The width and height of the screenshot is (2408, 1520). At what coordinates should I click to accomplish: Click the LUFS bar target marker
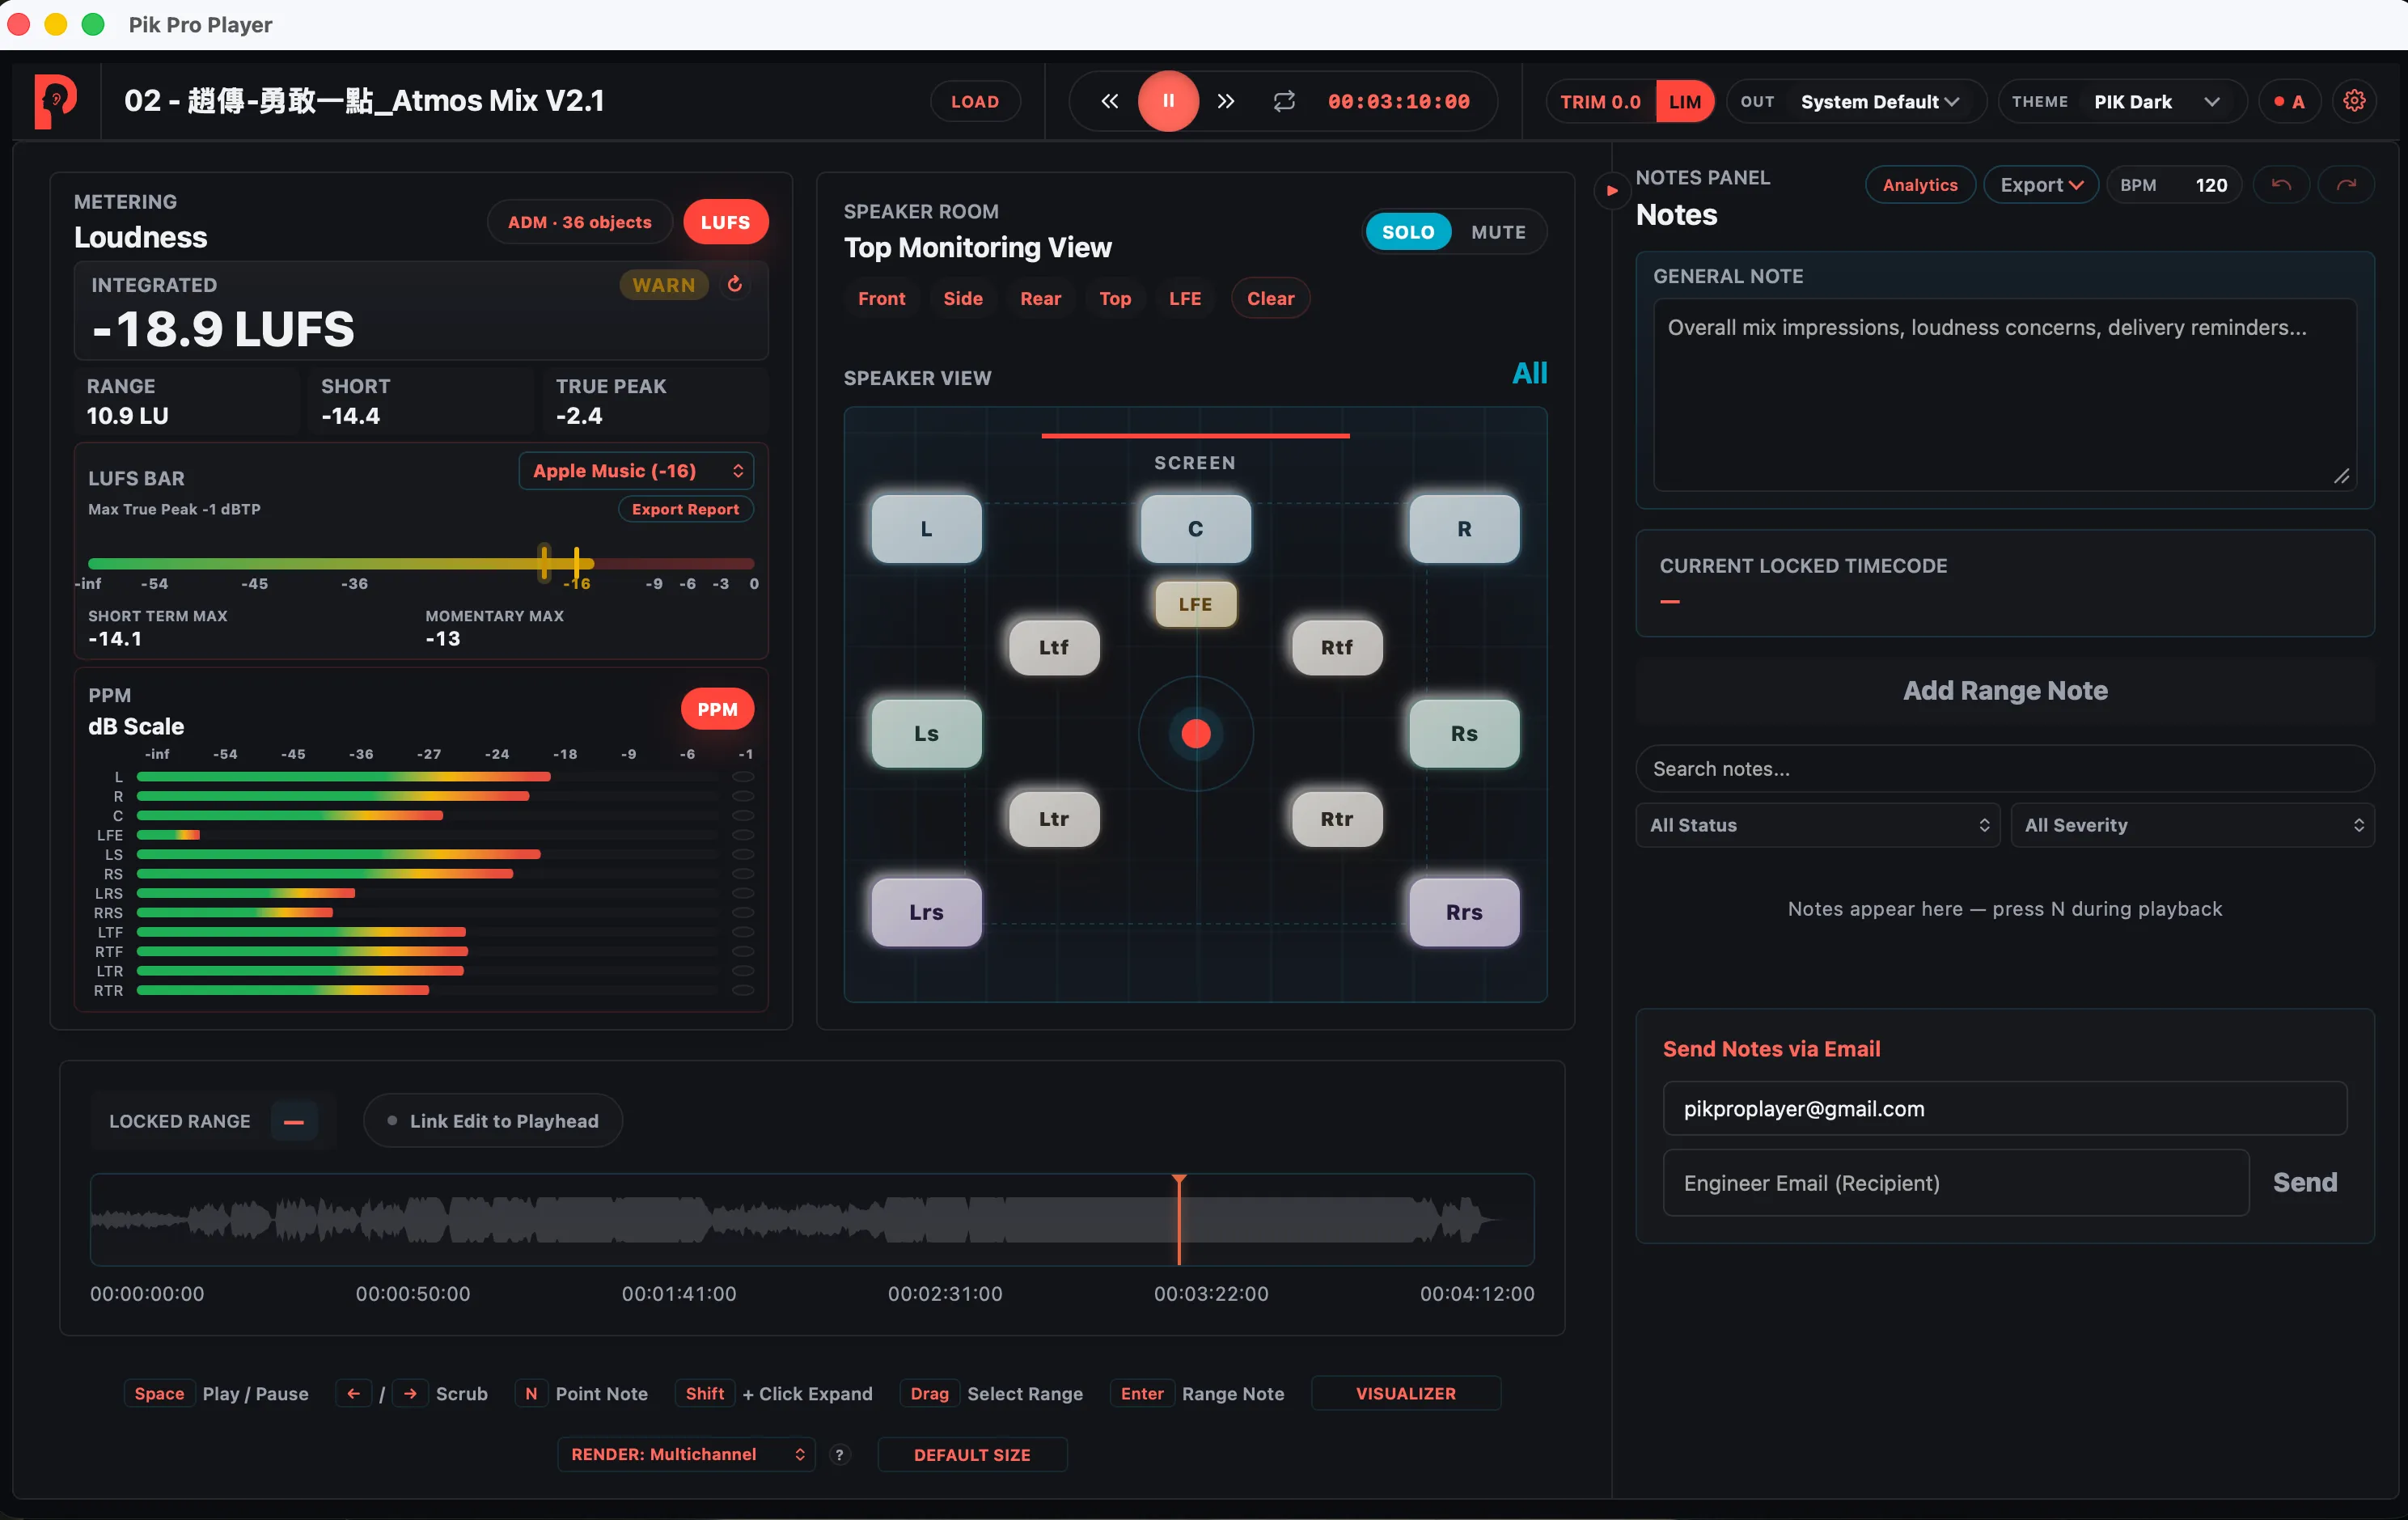point(576,563)
